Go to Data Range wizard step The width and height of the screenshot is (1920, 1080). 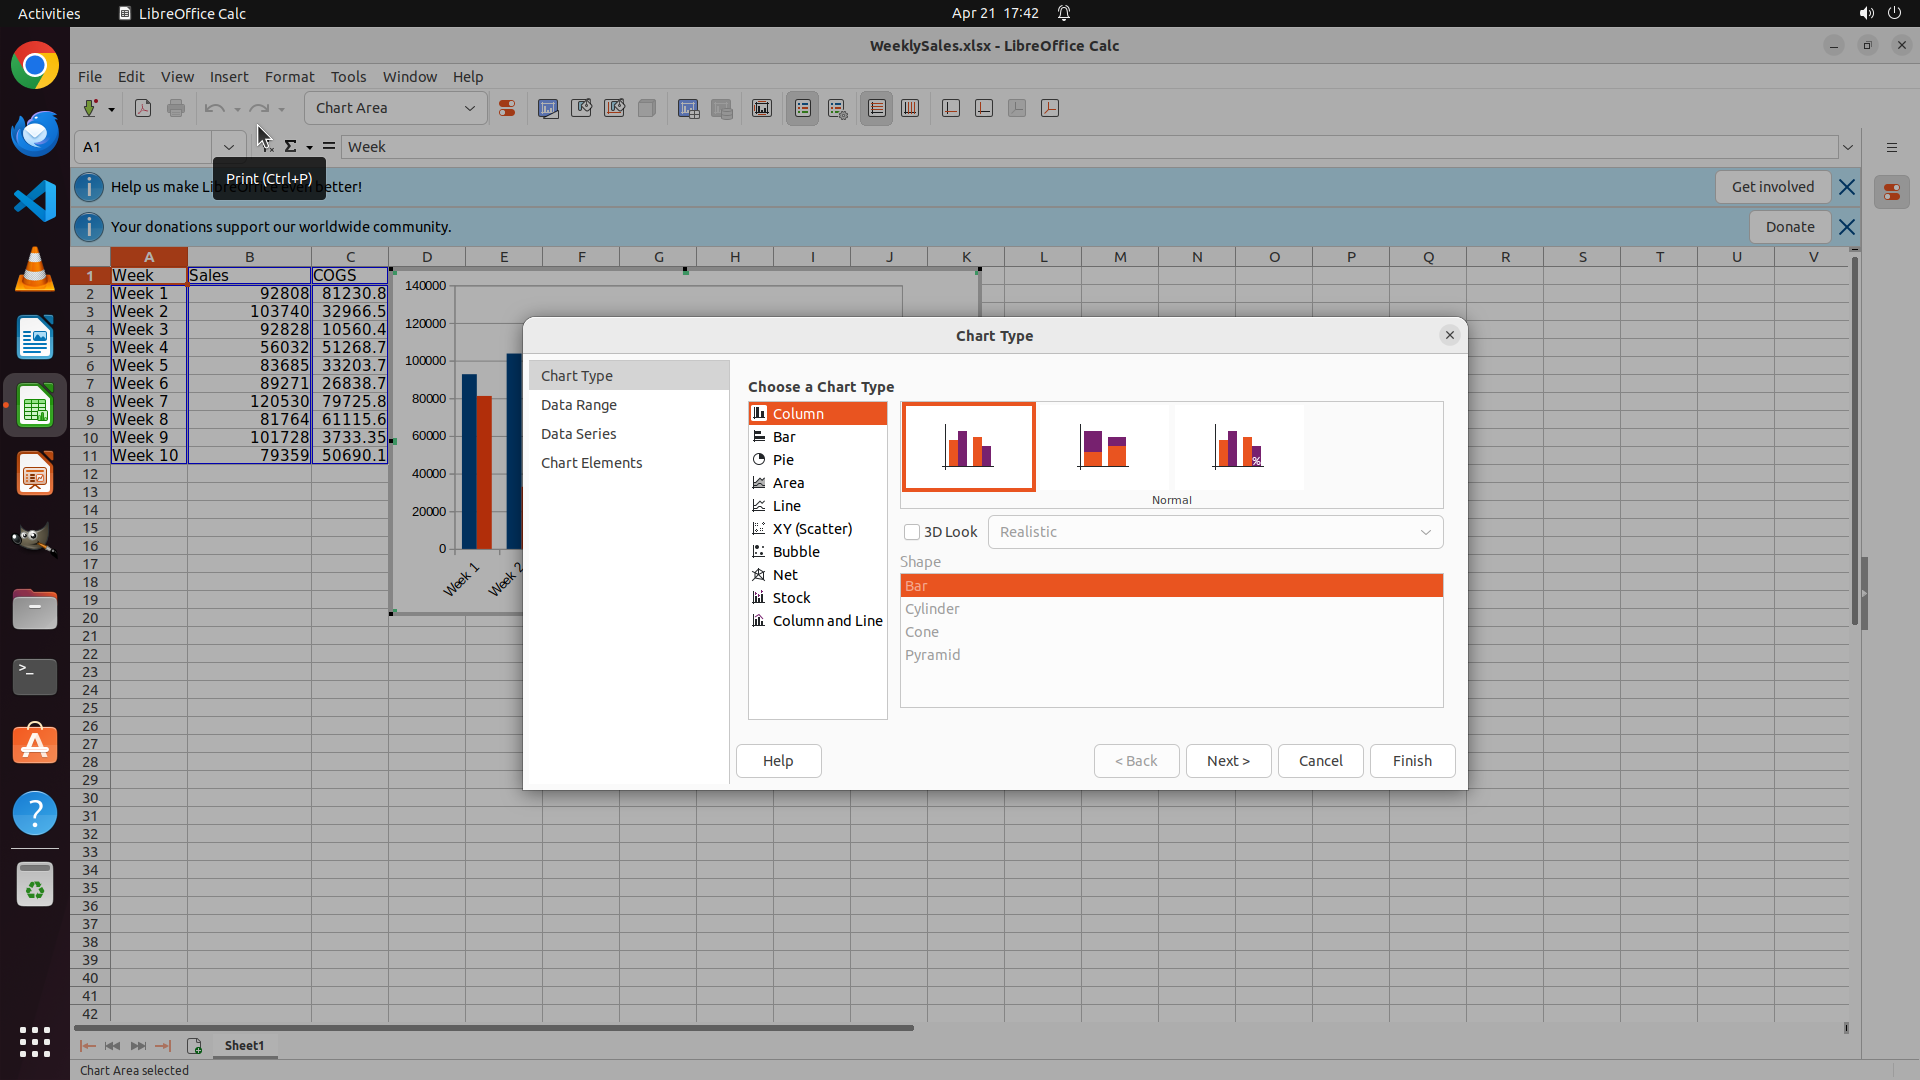tap(578, 405)
